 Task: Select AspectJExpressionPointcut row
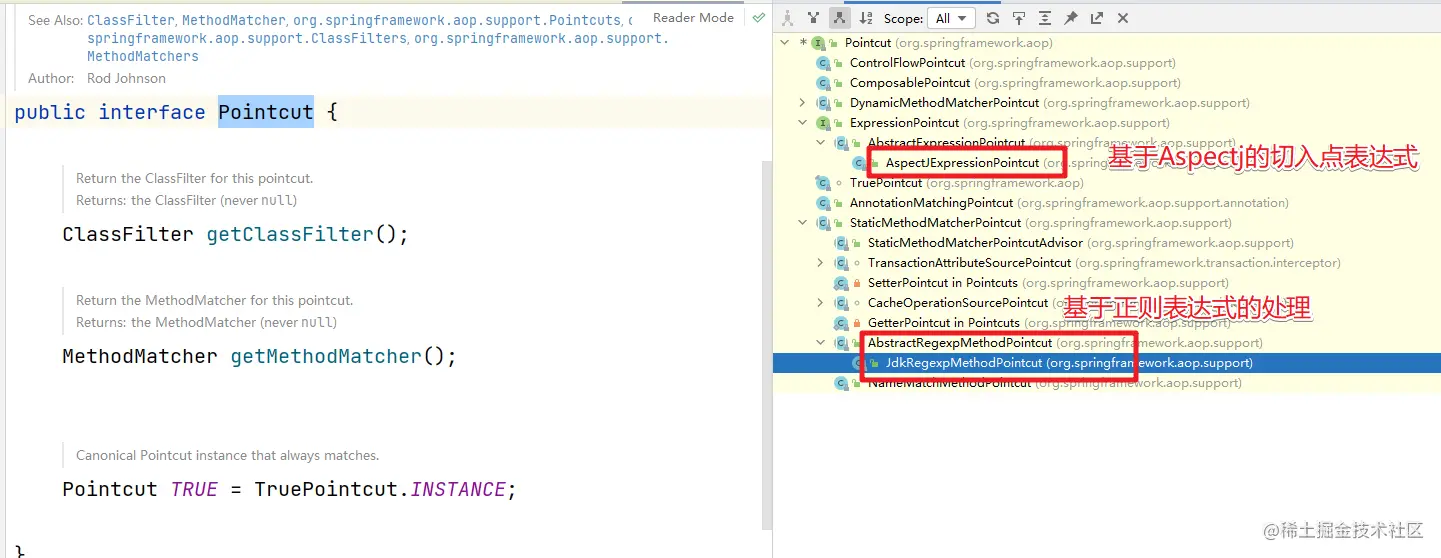[1107, 163]
